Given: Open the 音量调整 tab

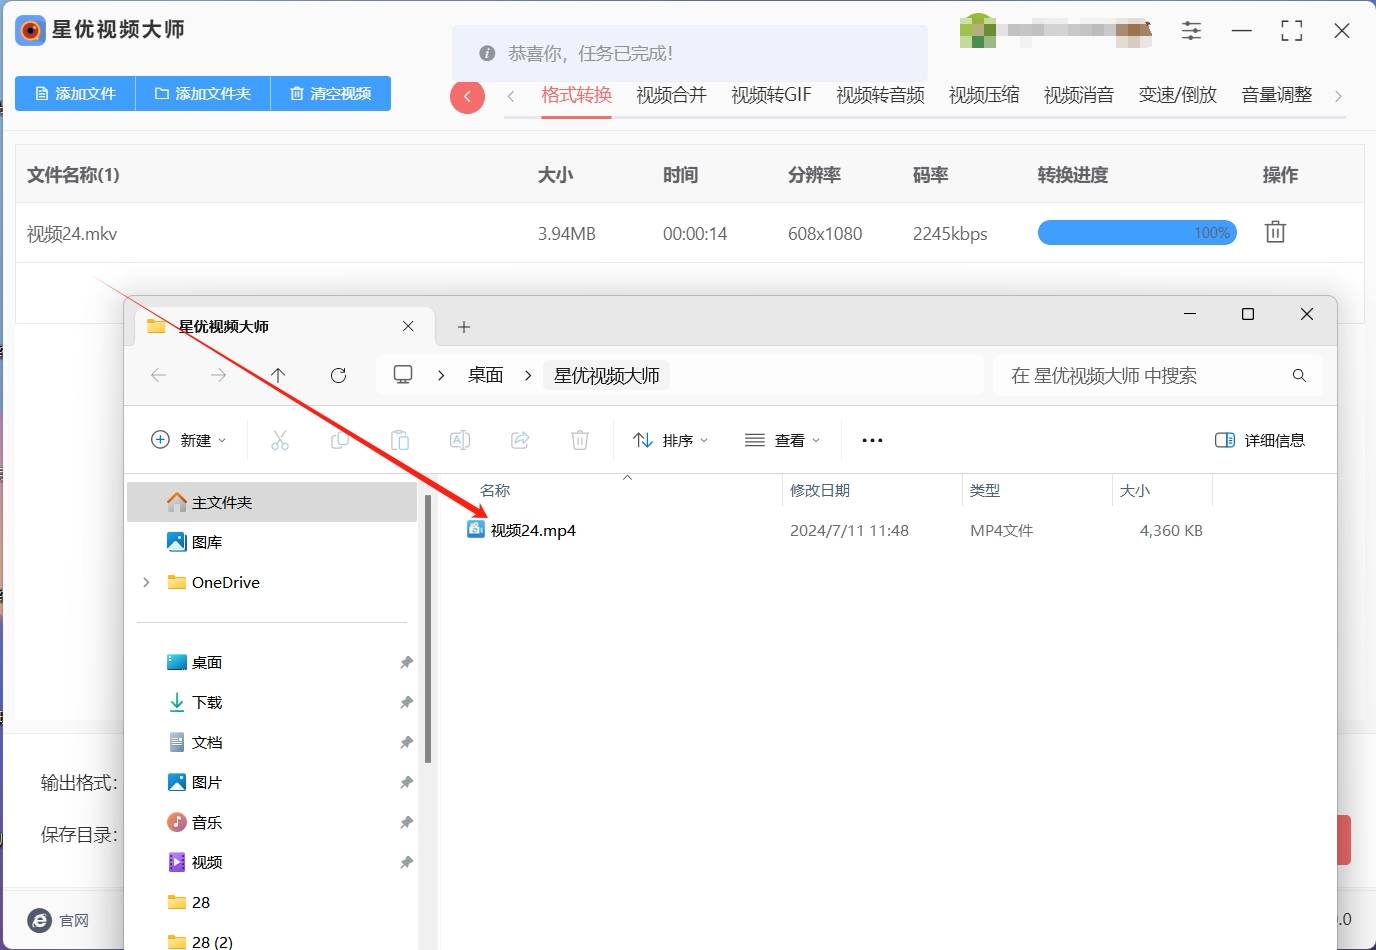Looking at the screenshot, I should coord(1277,95).
